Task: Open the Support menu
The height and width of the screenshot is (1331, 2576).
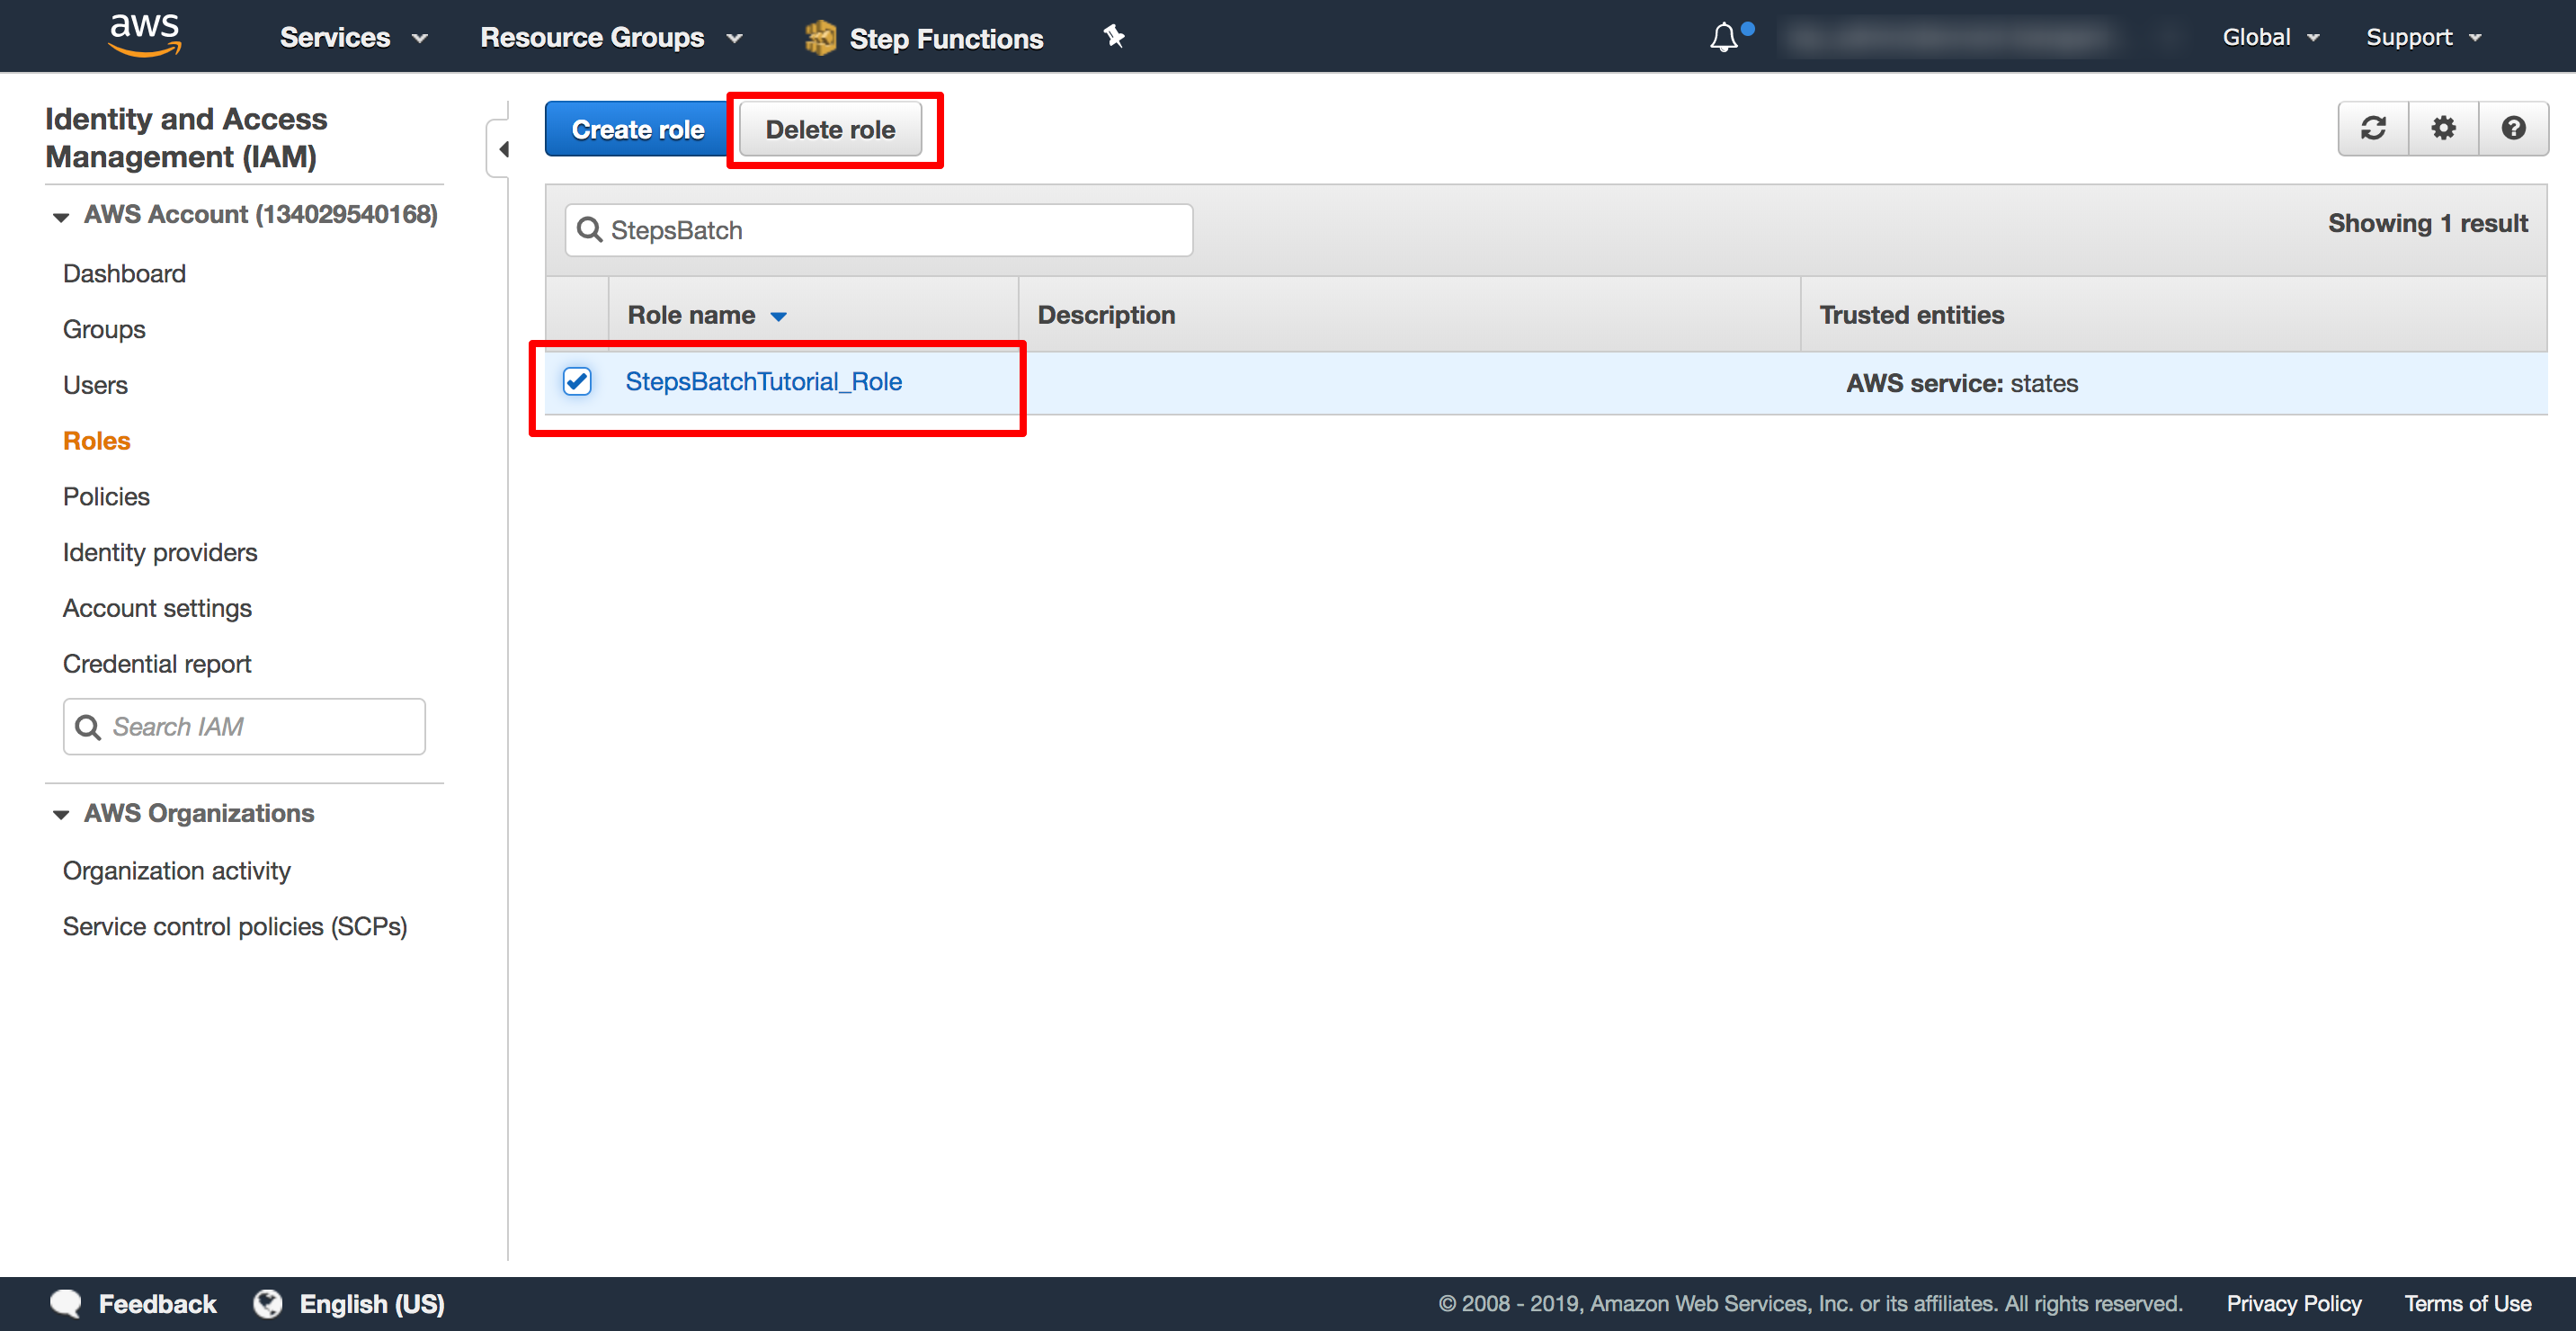Action: (x=2418, y=36)
